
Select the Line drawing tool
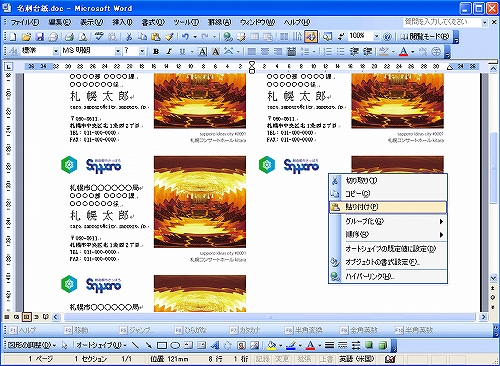pos(136,345)
